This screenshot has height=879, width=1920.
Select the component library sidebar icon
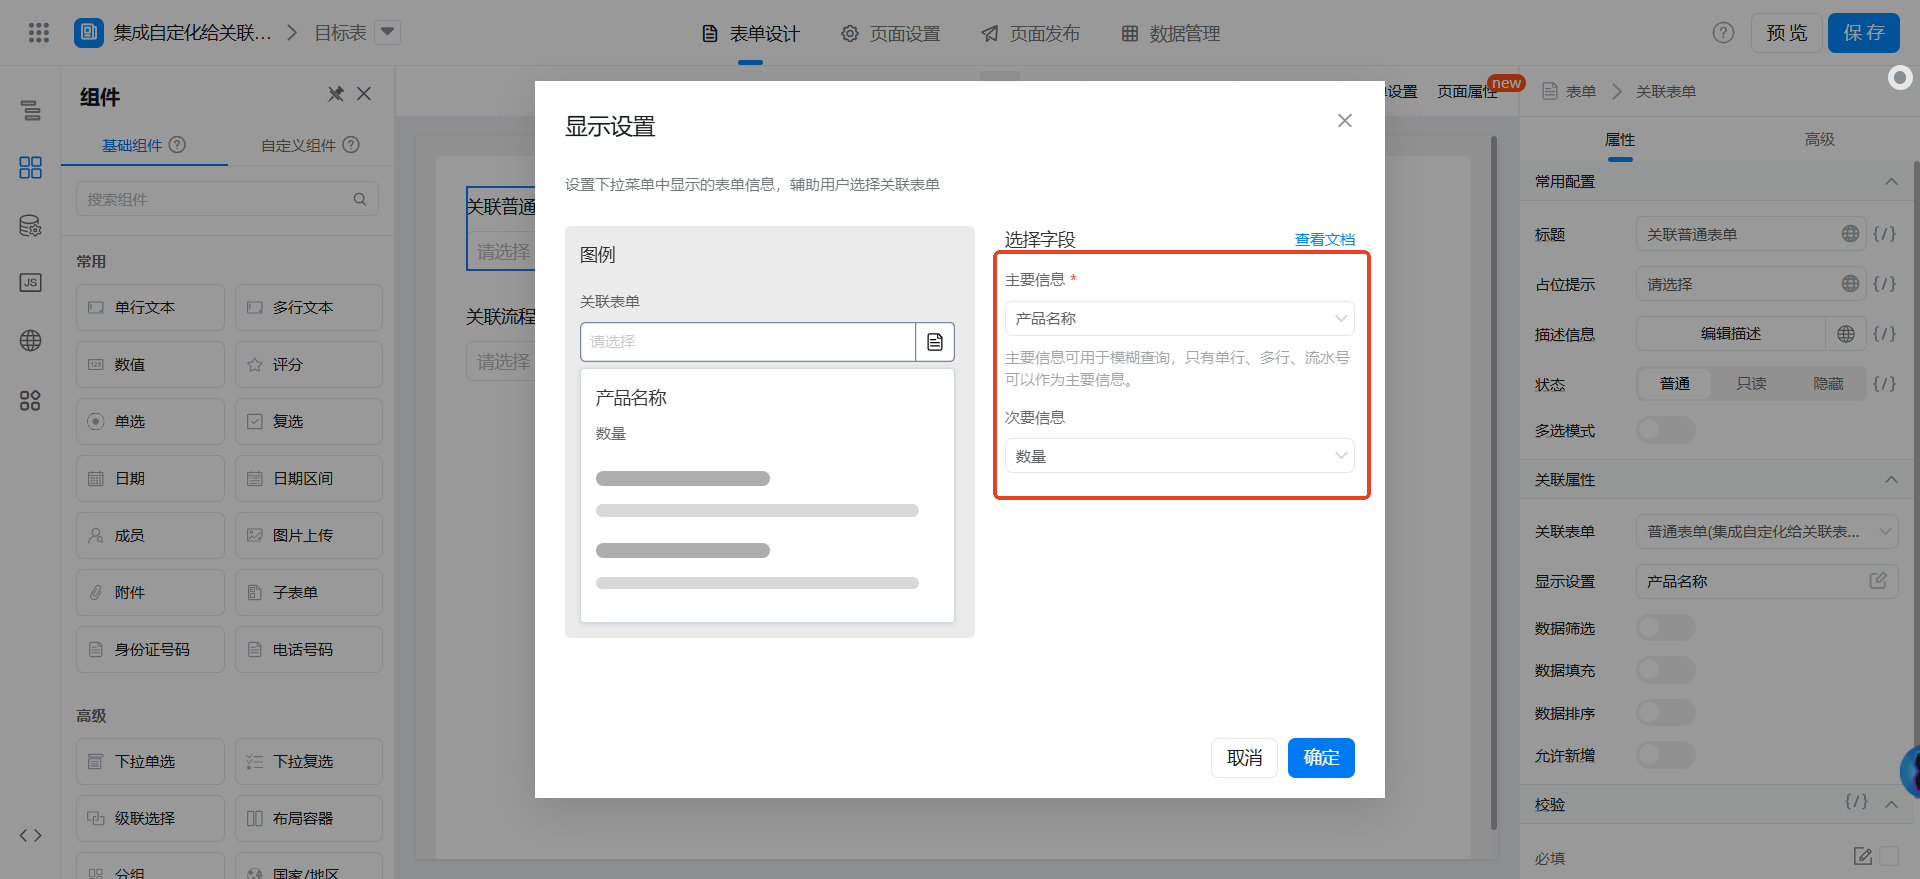pos(30,167)
